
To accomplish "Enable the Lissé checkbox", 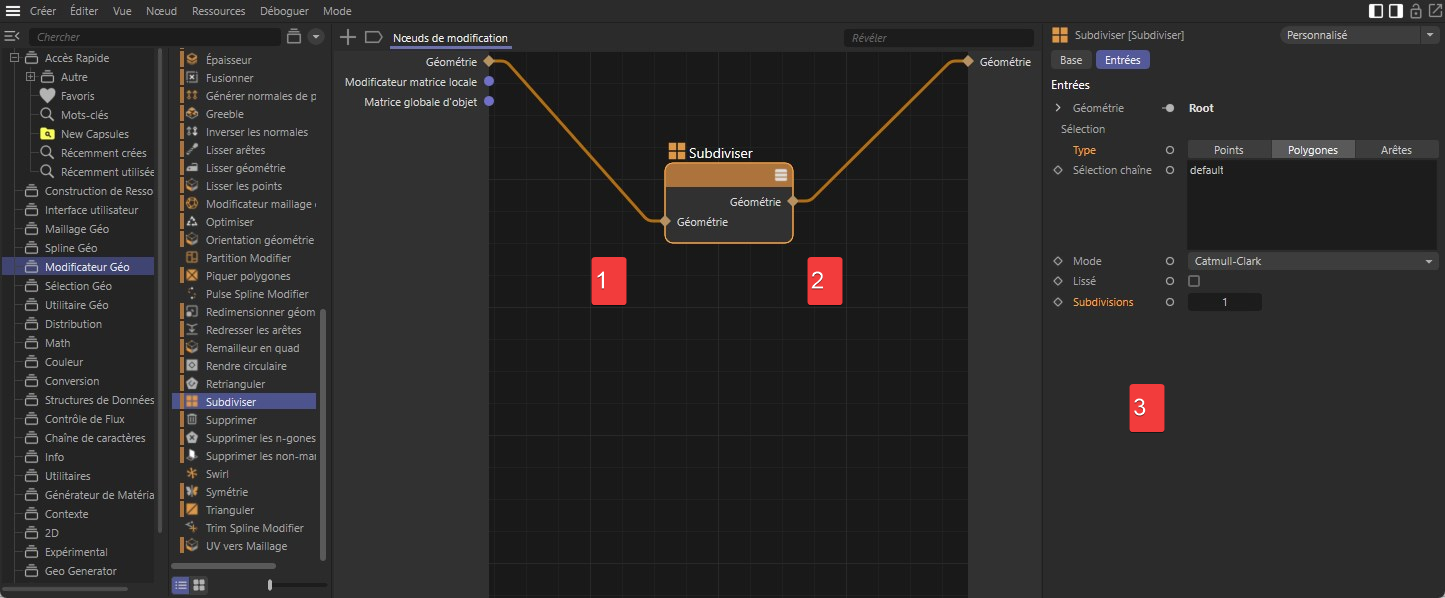I will (x=1194, y=281).
